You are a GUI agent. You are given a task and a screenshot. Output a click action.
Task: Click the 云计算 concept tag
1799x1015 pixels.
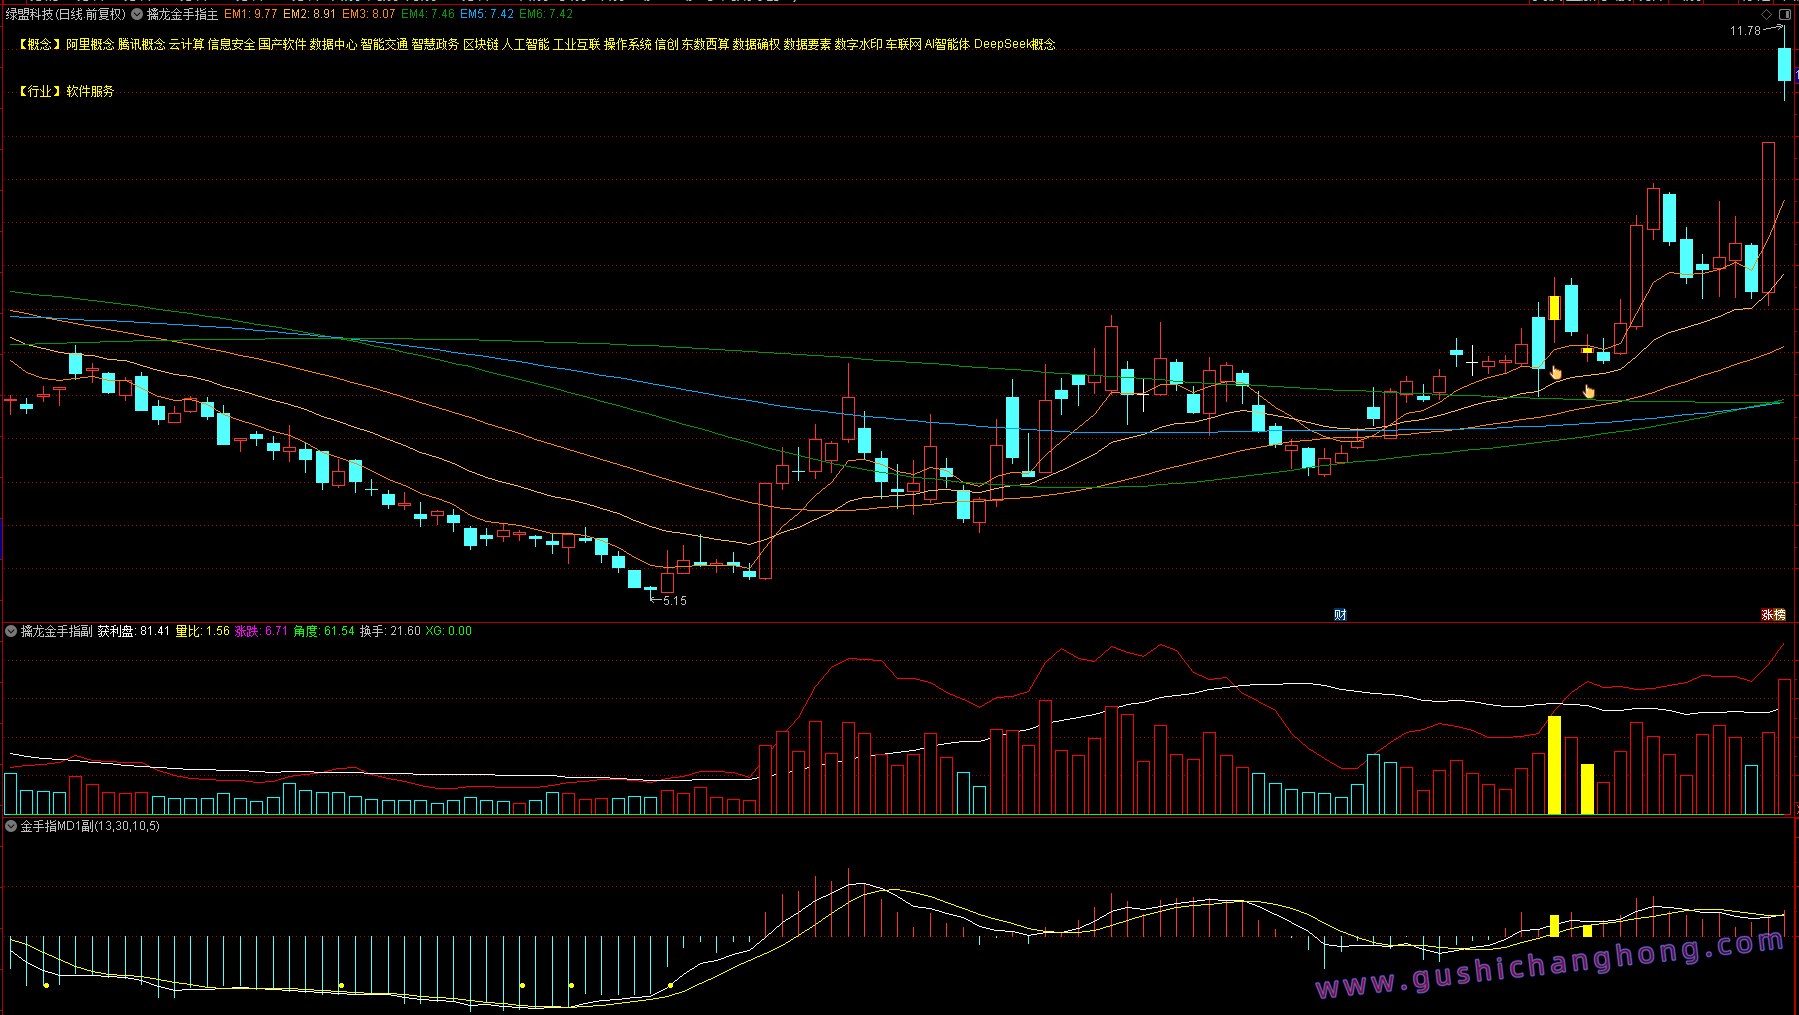pos(186,44)
